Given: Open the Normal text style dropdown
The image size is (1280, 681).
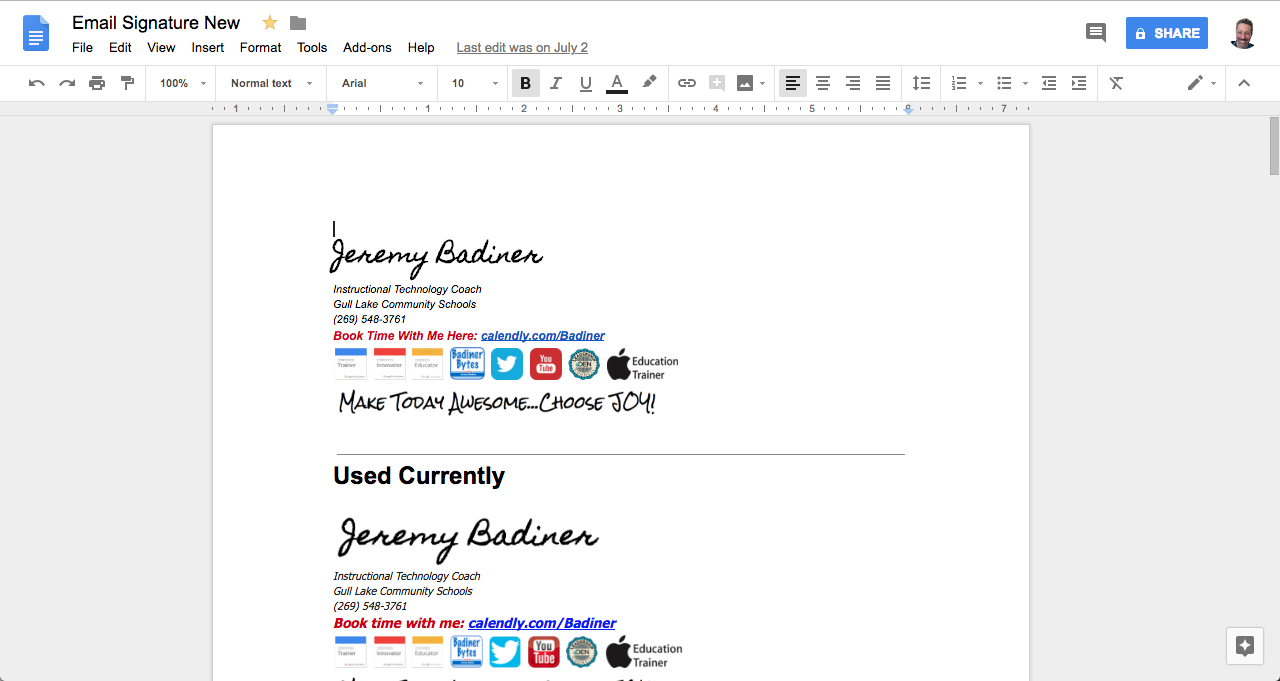Looking at the screenshot, I should click(x=271, y=83).
